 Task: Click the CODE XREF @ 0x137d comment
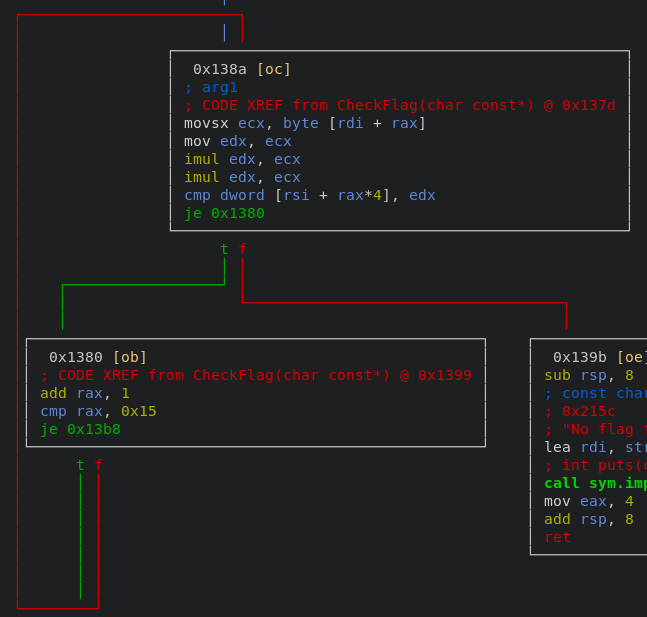[x=399, y=105]
